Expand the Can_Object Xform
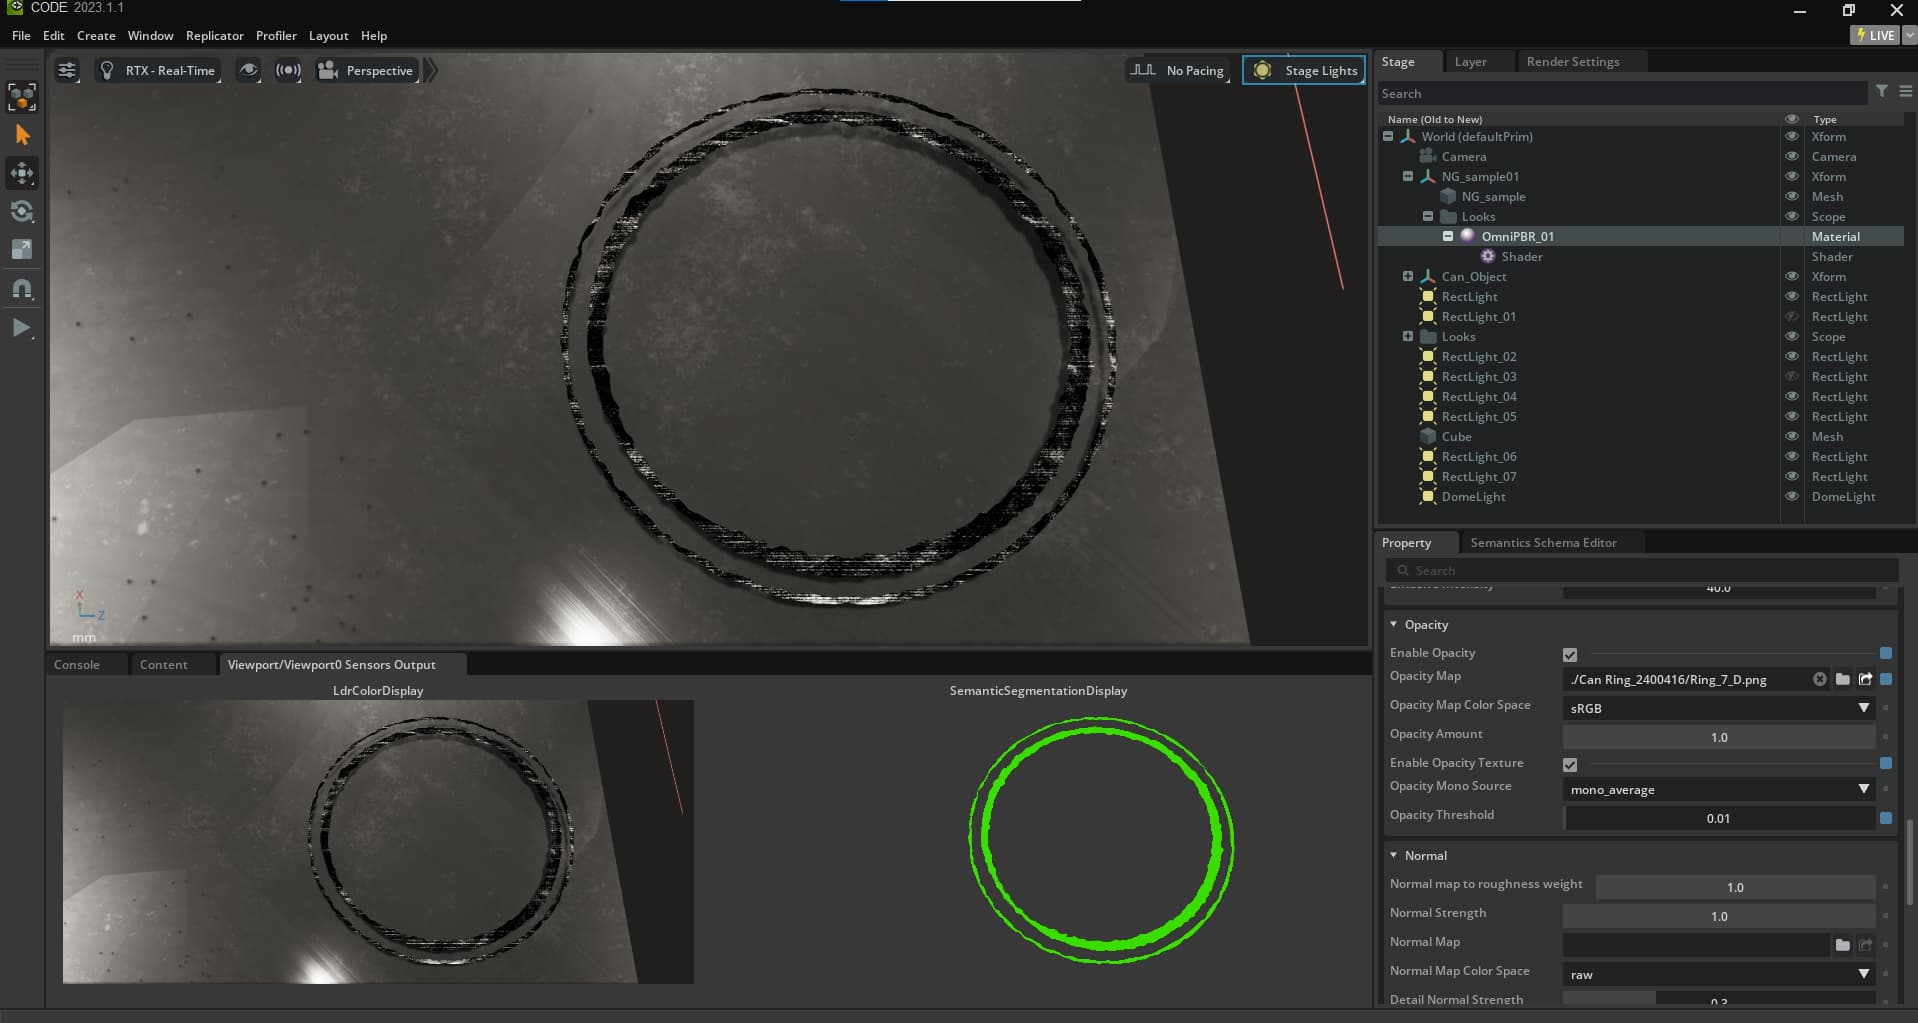This screenshot has width=1918, height=1023. [x=1408, y=276]
